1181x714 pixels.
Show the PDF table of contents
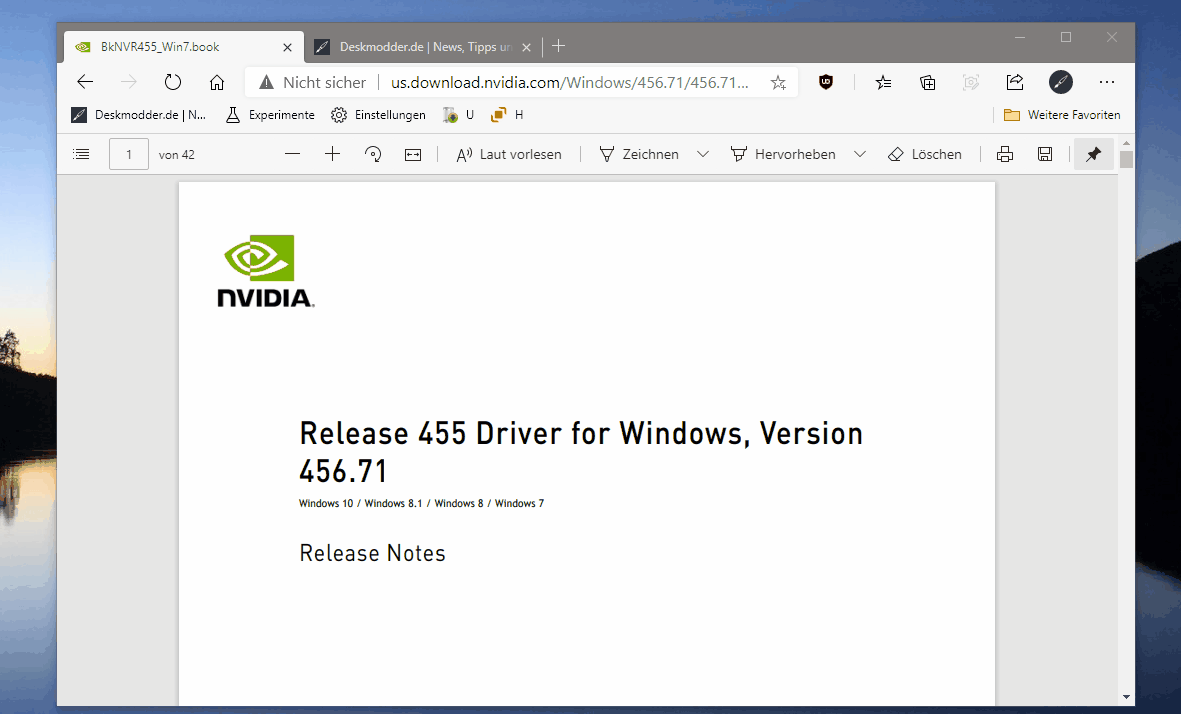81,154
